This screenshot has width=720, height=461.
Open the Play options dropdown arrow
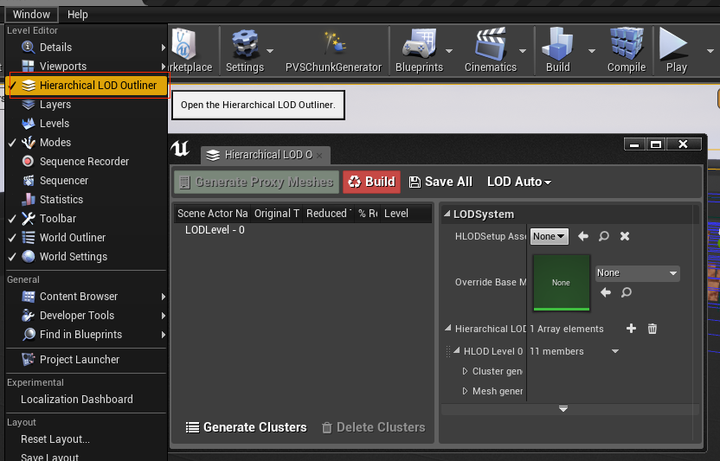(x=710, y=51)
